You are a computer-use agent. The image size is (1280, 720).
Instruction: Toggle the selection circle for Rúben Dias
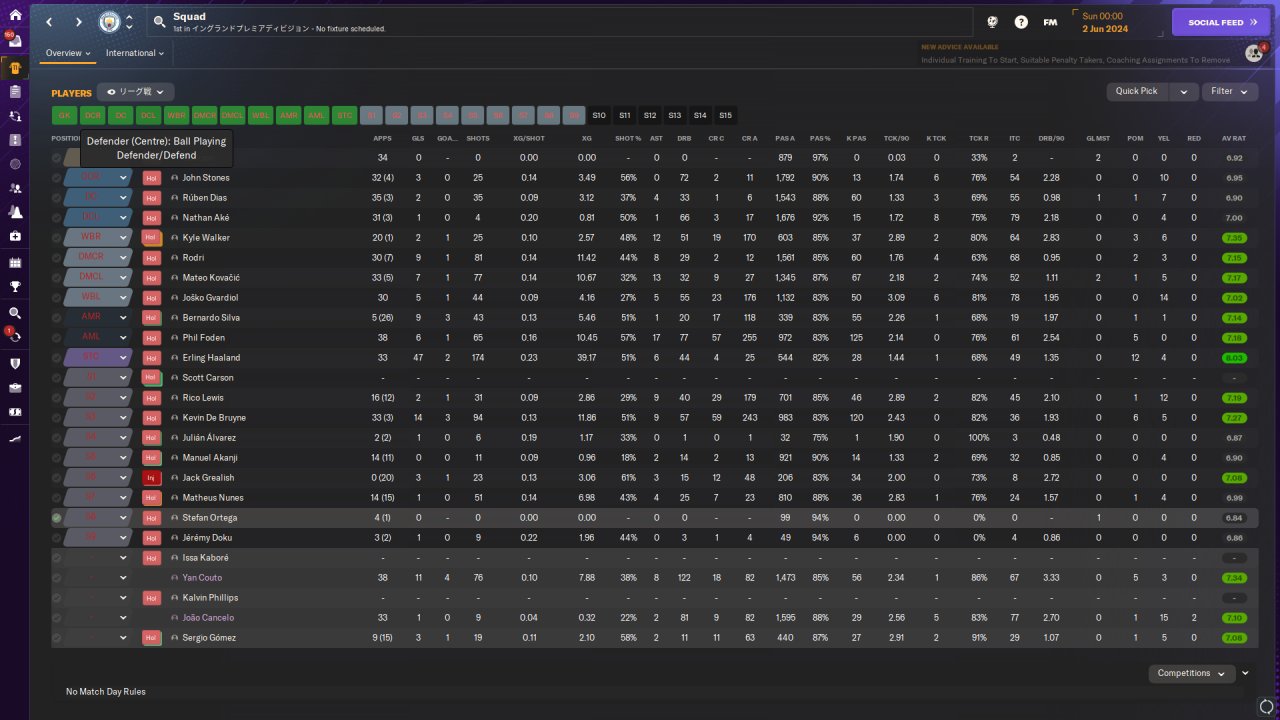pos(57,198)
